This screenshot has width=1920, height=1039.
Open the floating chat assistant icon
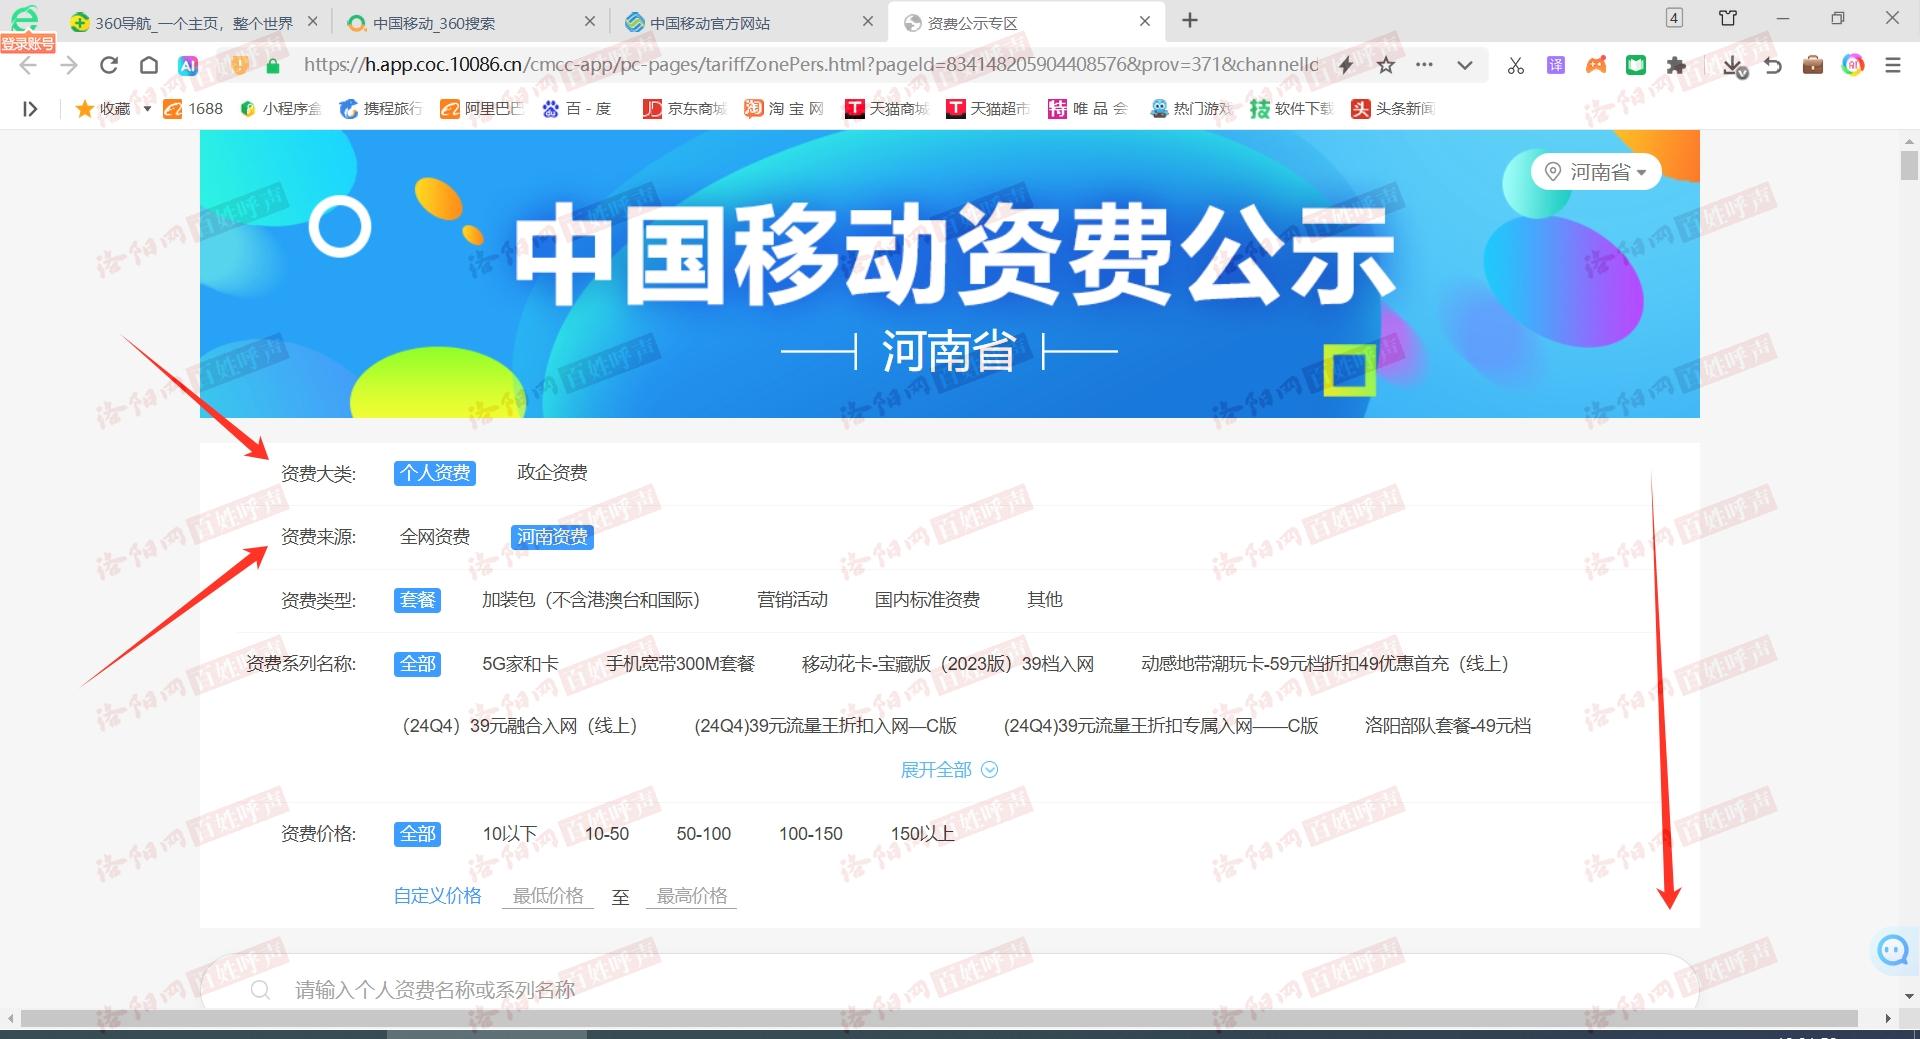pos(1893,950)
